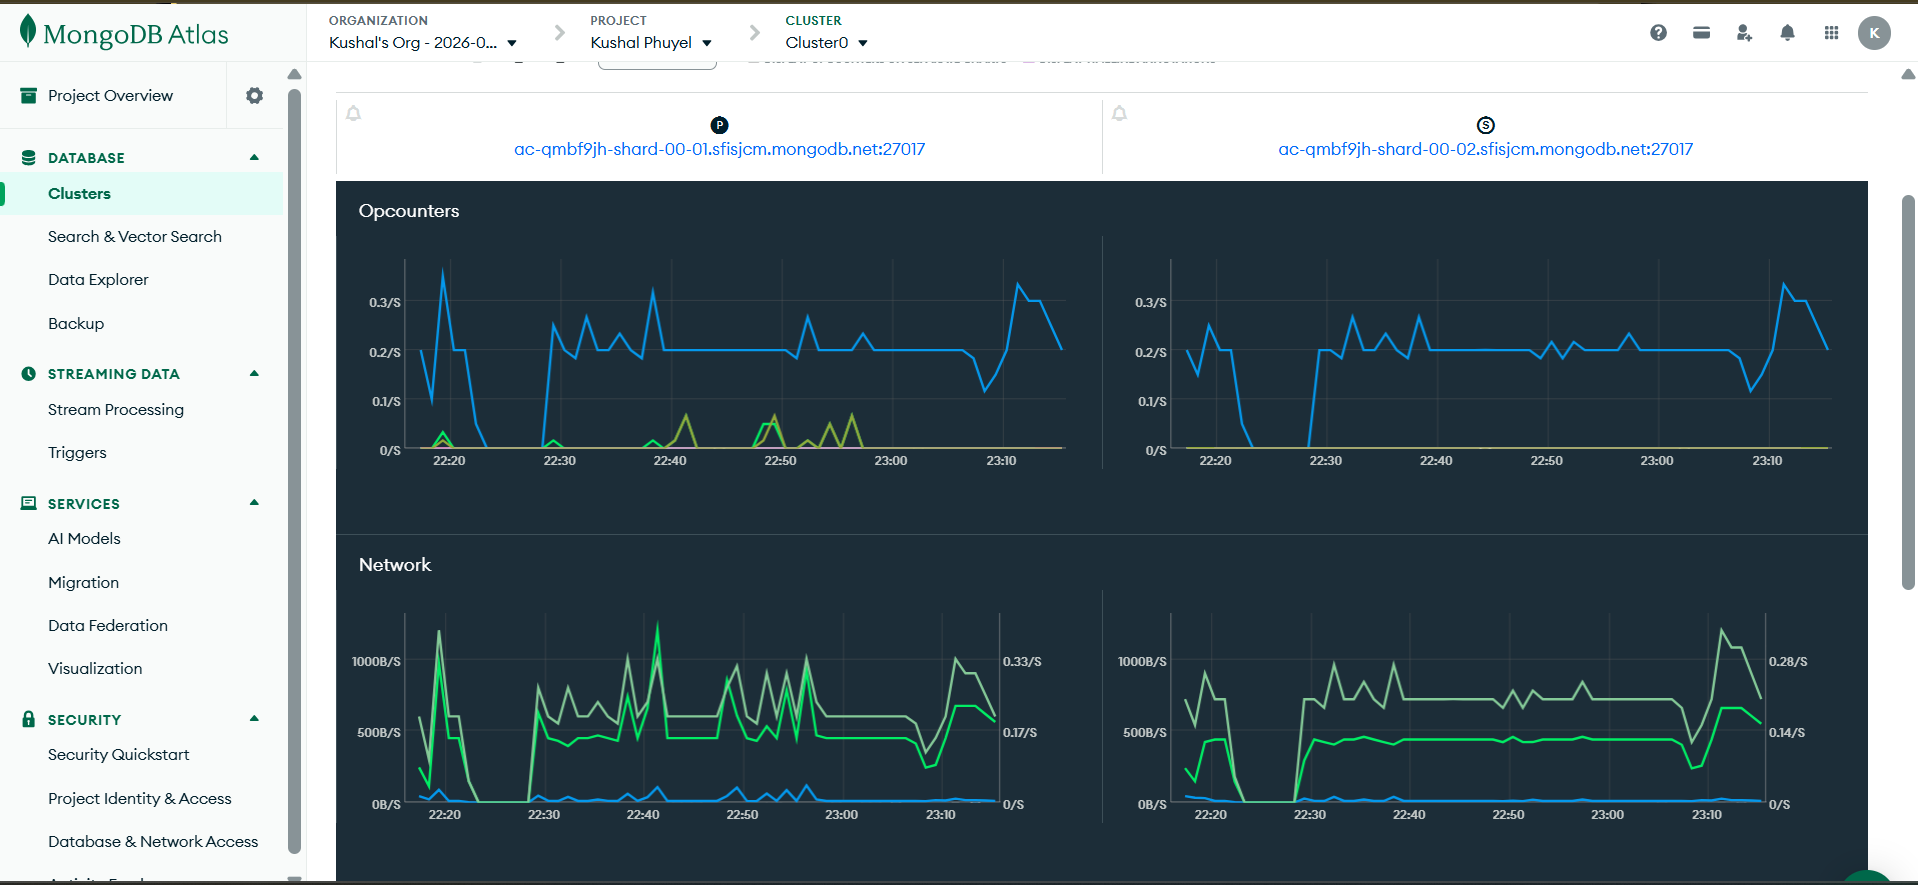Image resolution: width=1918 pixels, height=885 pixels.
Task: Click the MongoDB Atlas logo
Action: (x=124, y=33)
